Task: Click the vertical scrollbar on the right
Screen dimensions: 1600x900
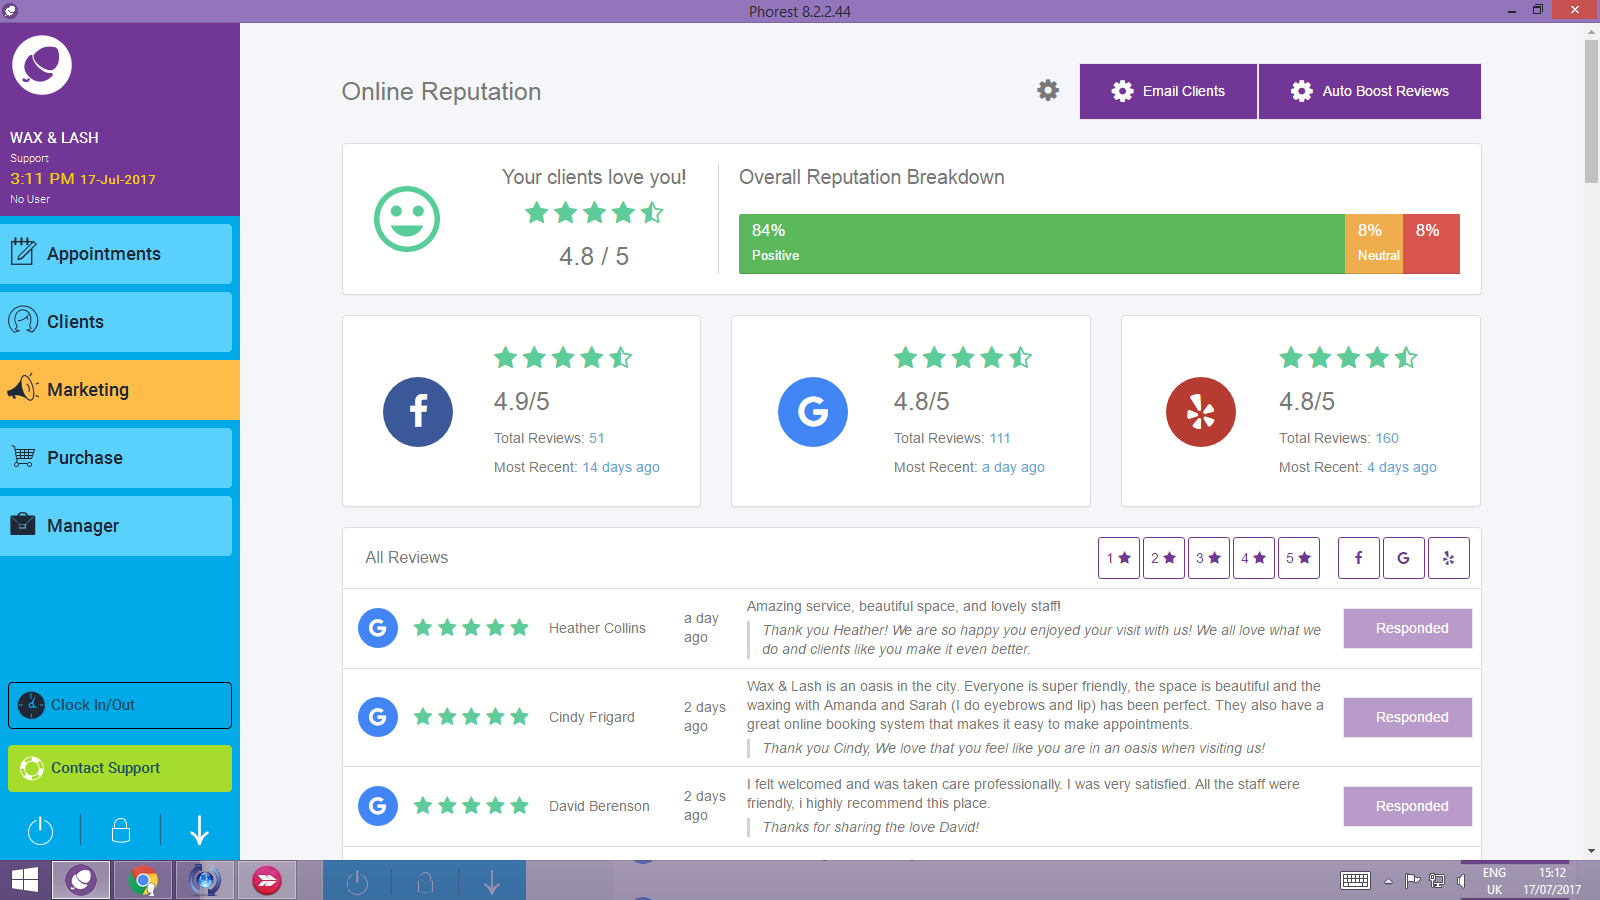Action: 1591,110
